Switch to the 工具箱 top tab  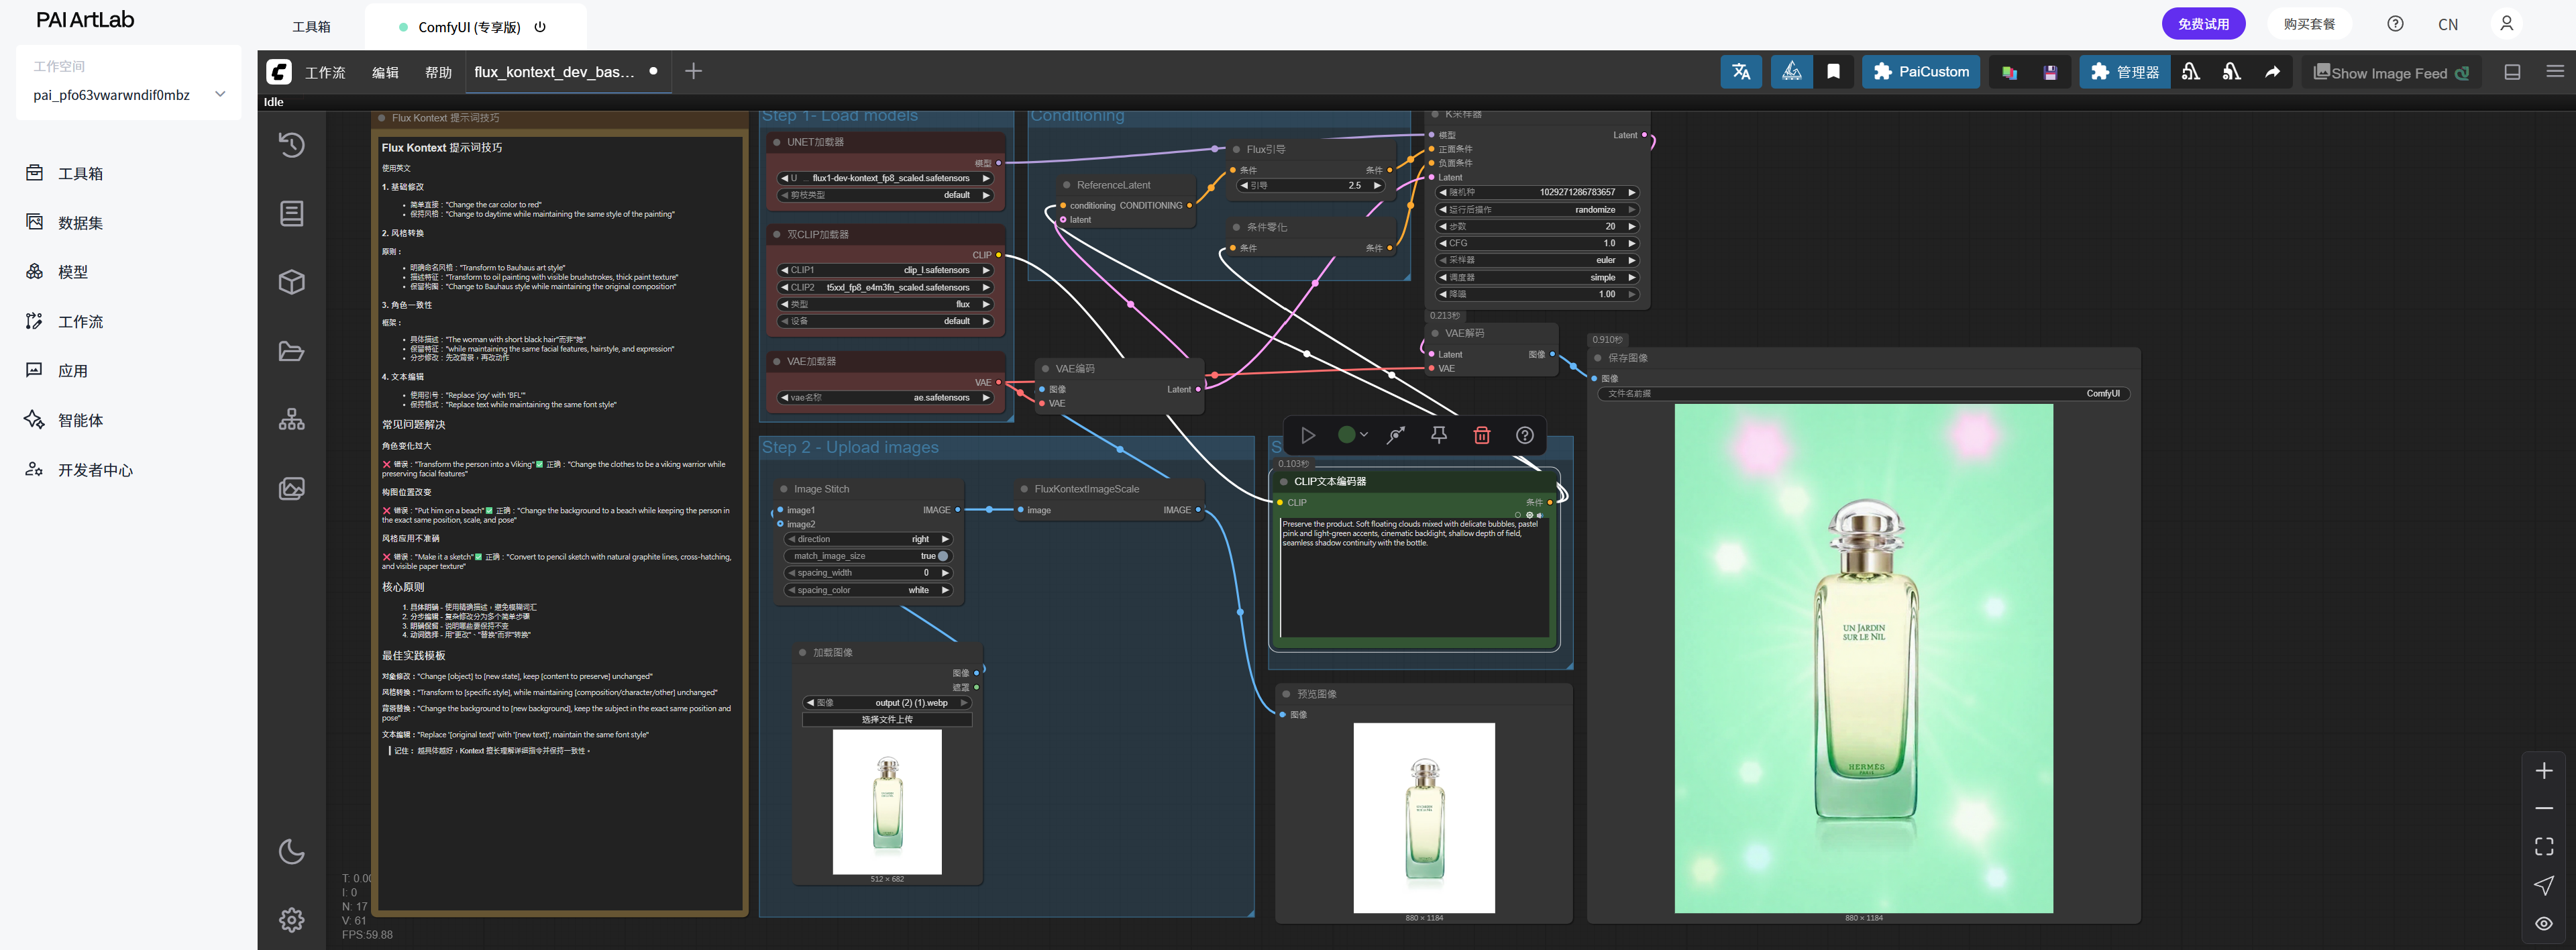[x=311, y=27]
